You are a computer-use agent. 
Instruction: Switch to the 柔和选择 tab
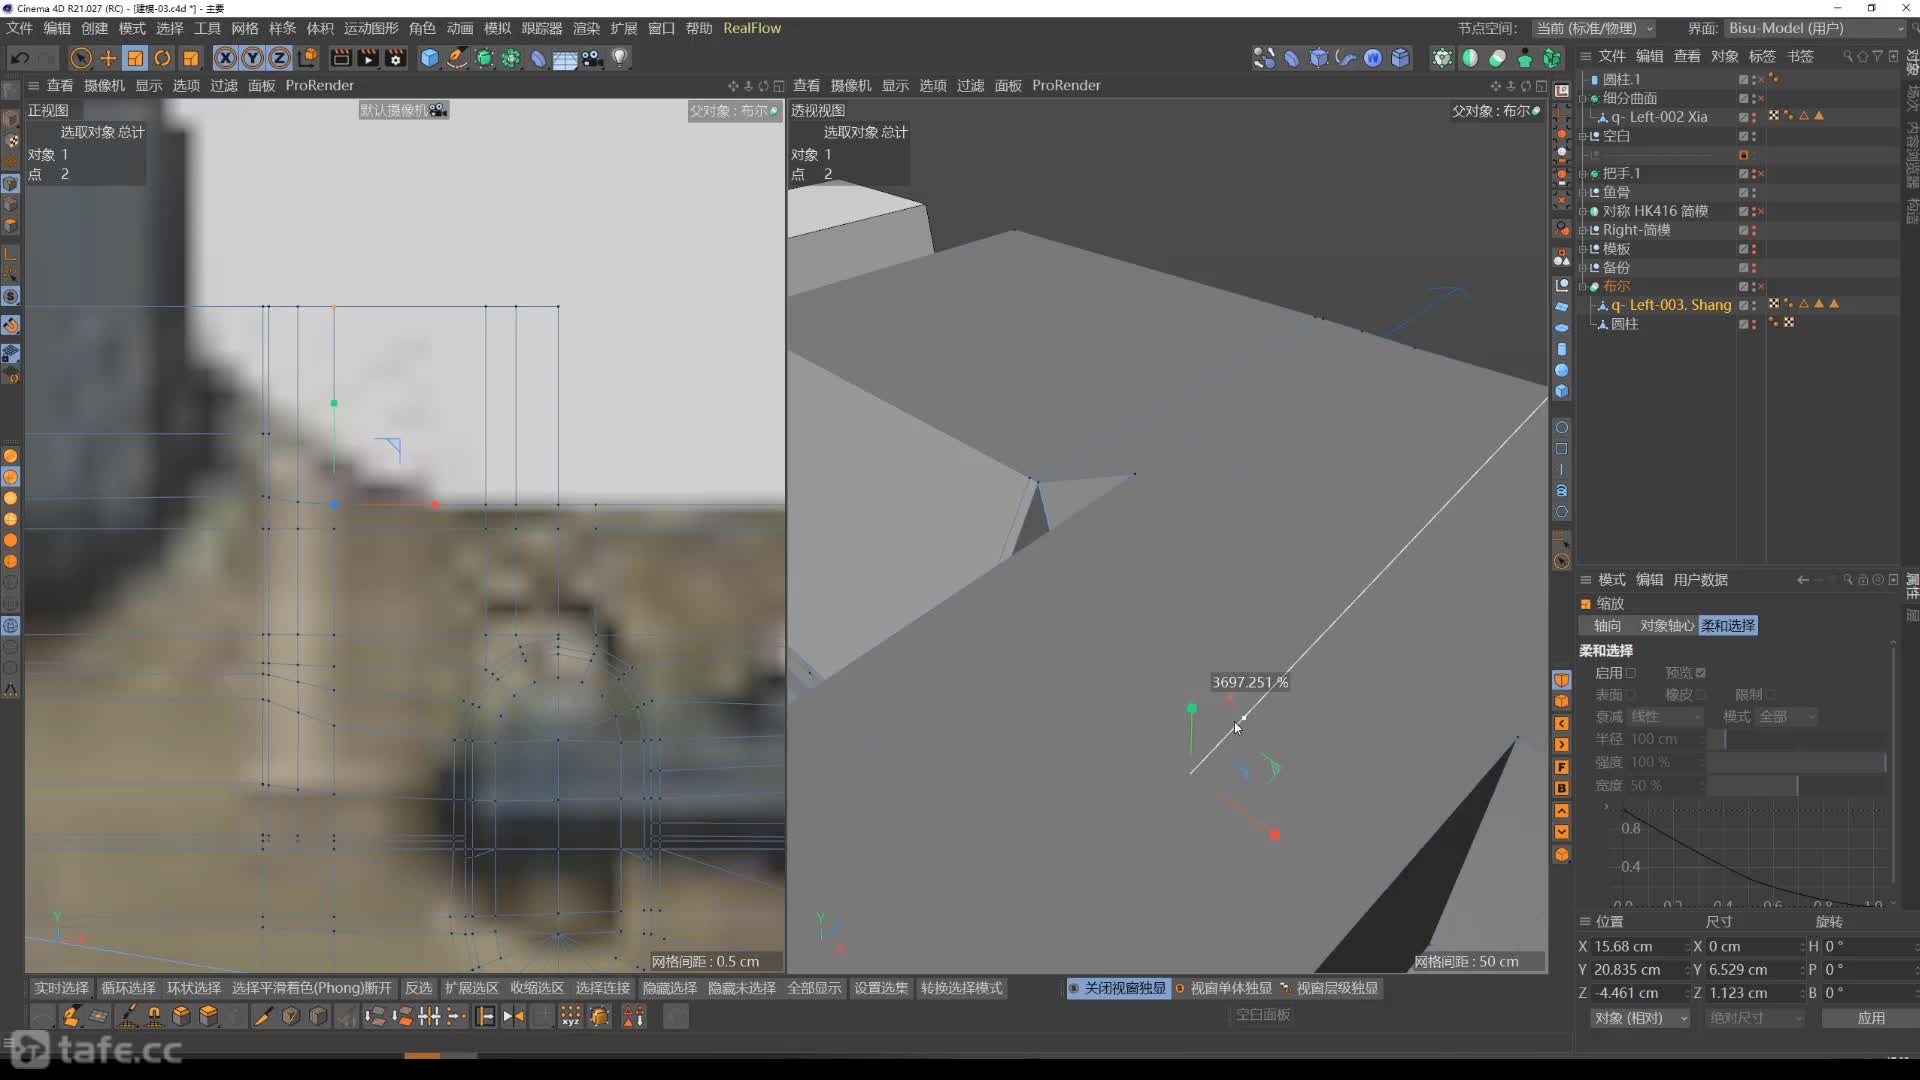click(1728, 626)
